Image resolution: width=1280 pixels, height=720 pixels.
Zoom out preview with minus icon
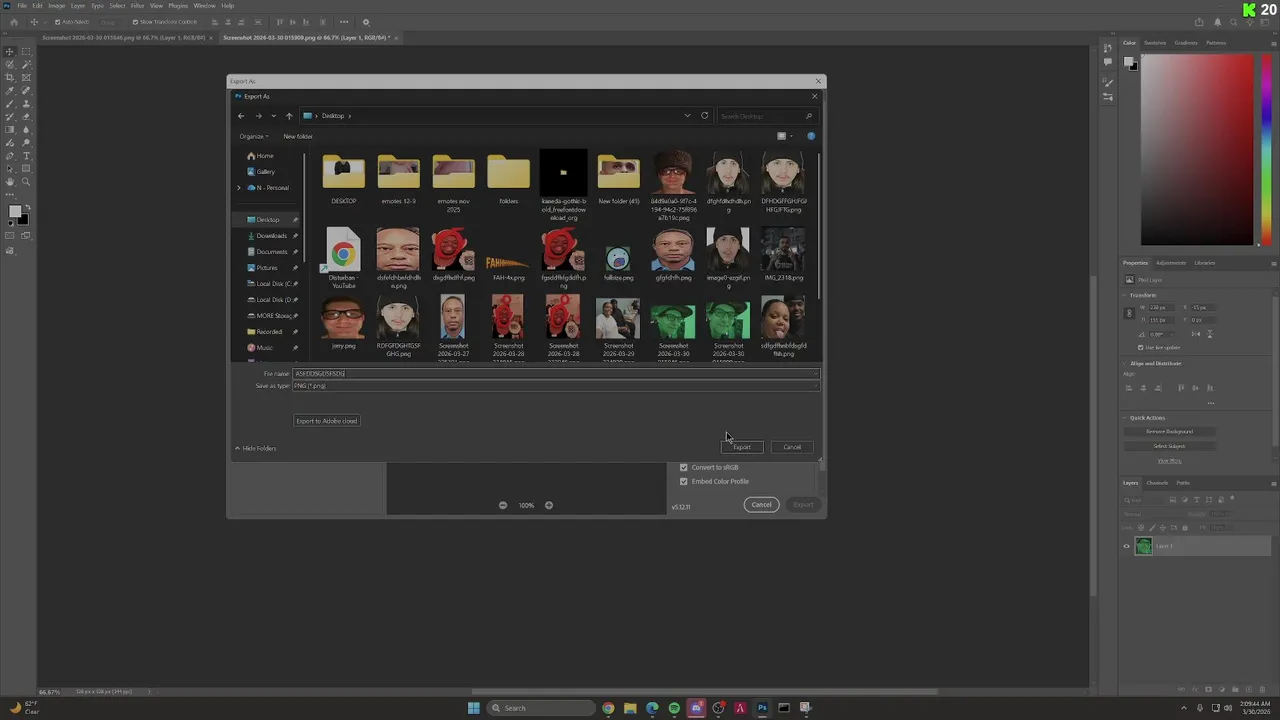pos(503,505)
